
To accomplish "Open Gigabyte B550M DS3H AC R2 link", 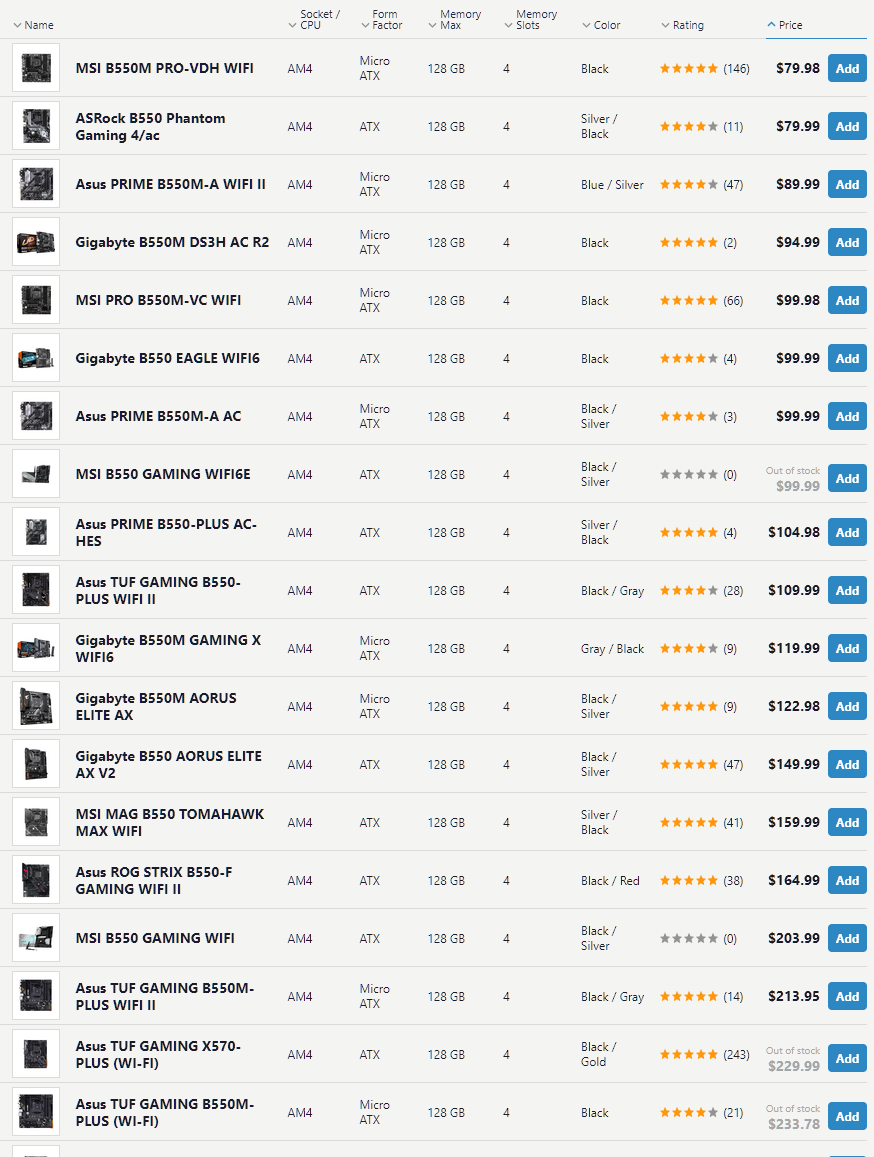I will coord(172,242).
